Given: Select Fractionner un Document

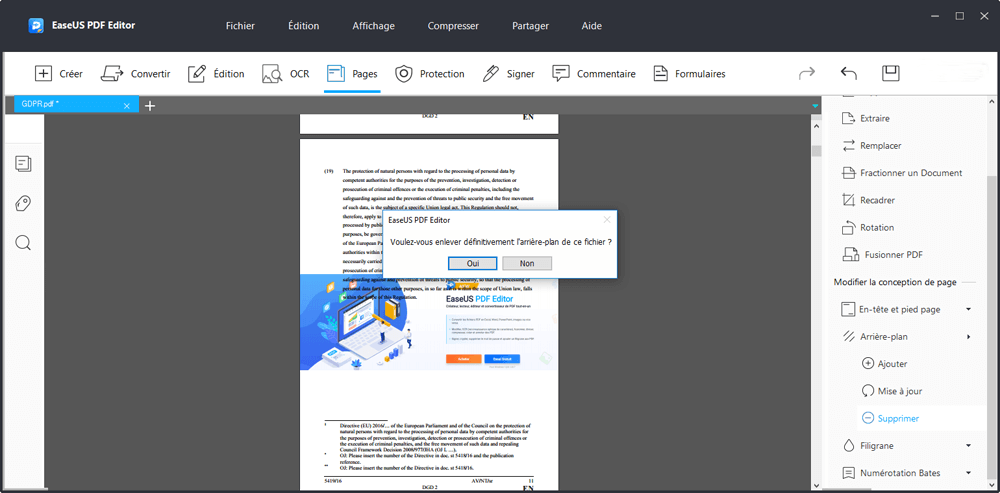Looking at the screenshot, I should tap(902, 173).
